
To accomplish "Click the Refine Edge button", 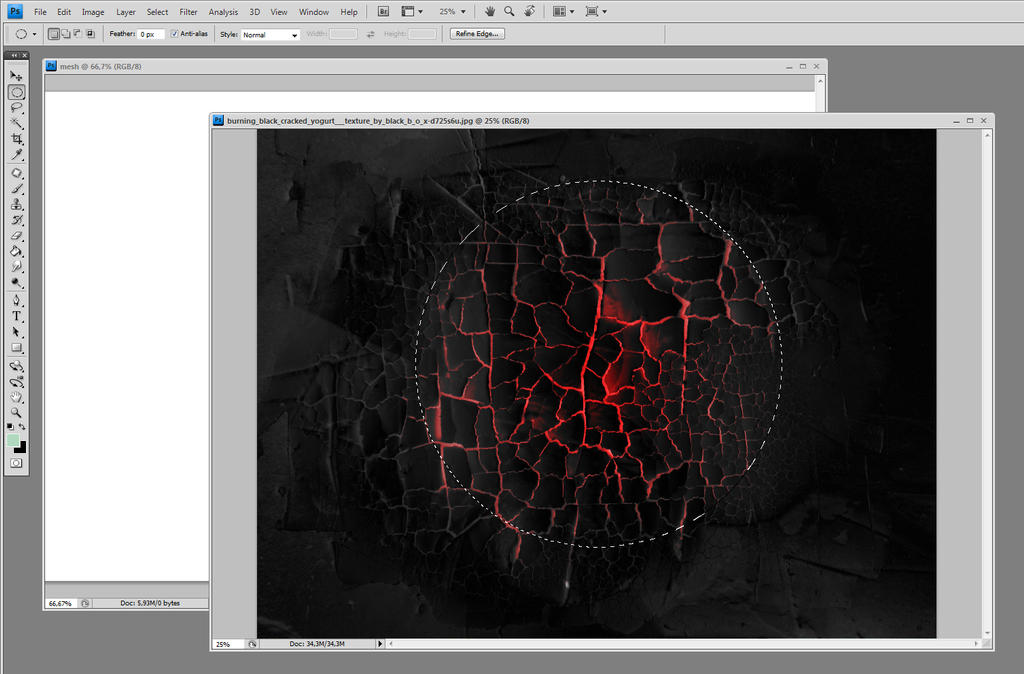I will (x=477, y=34).
